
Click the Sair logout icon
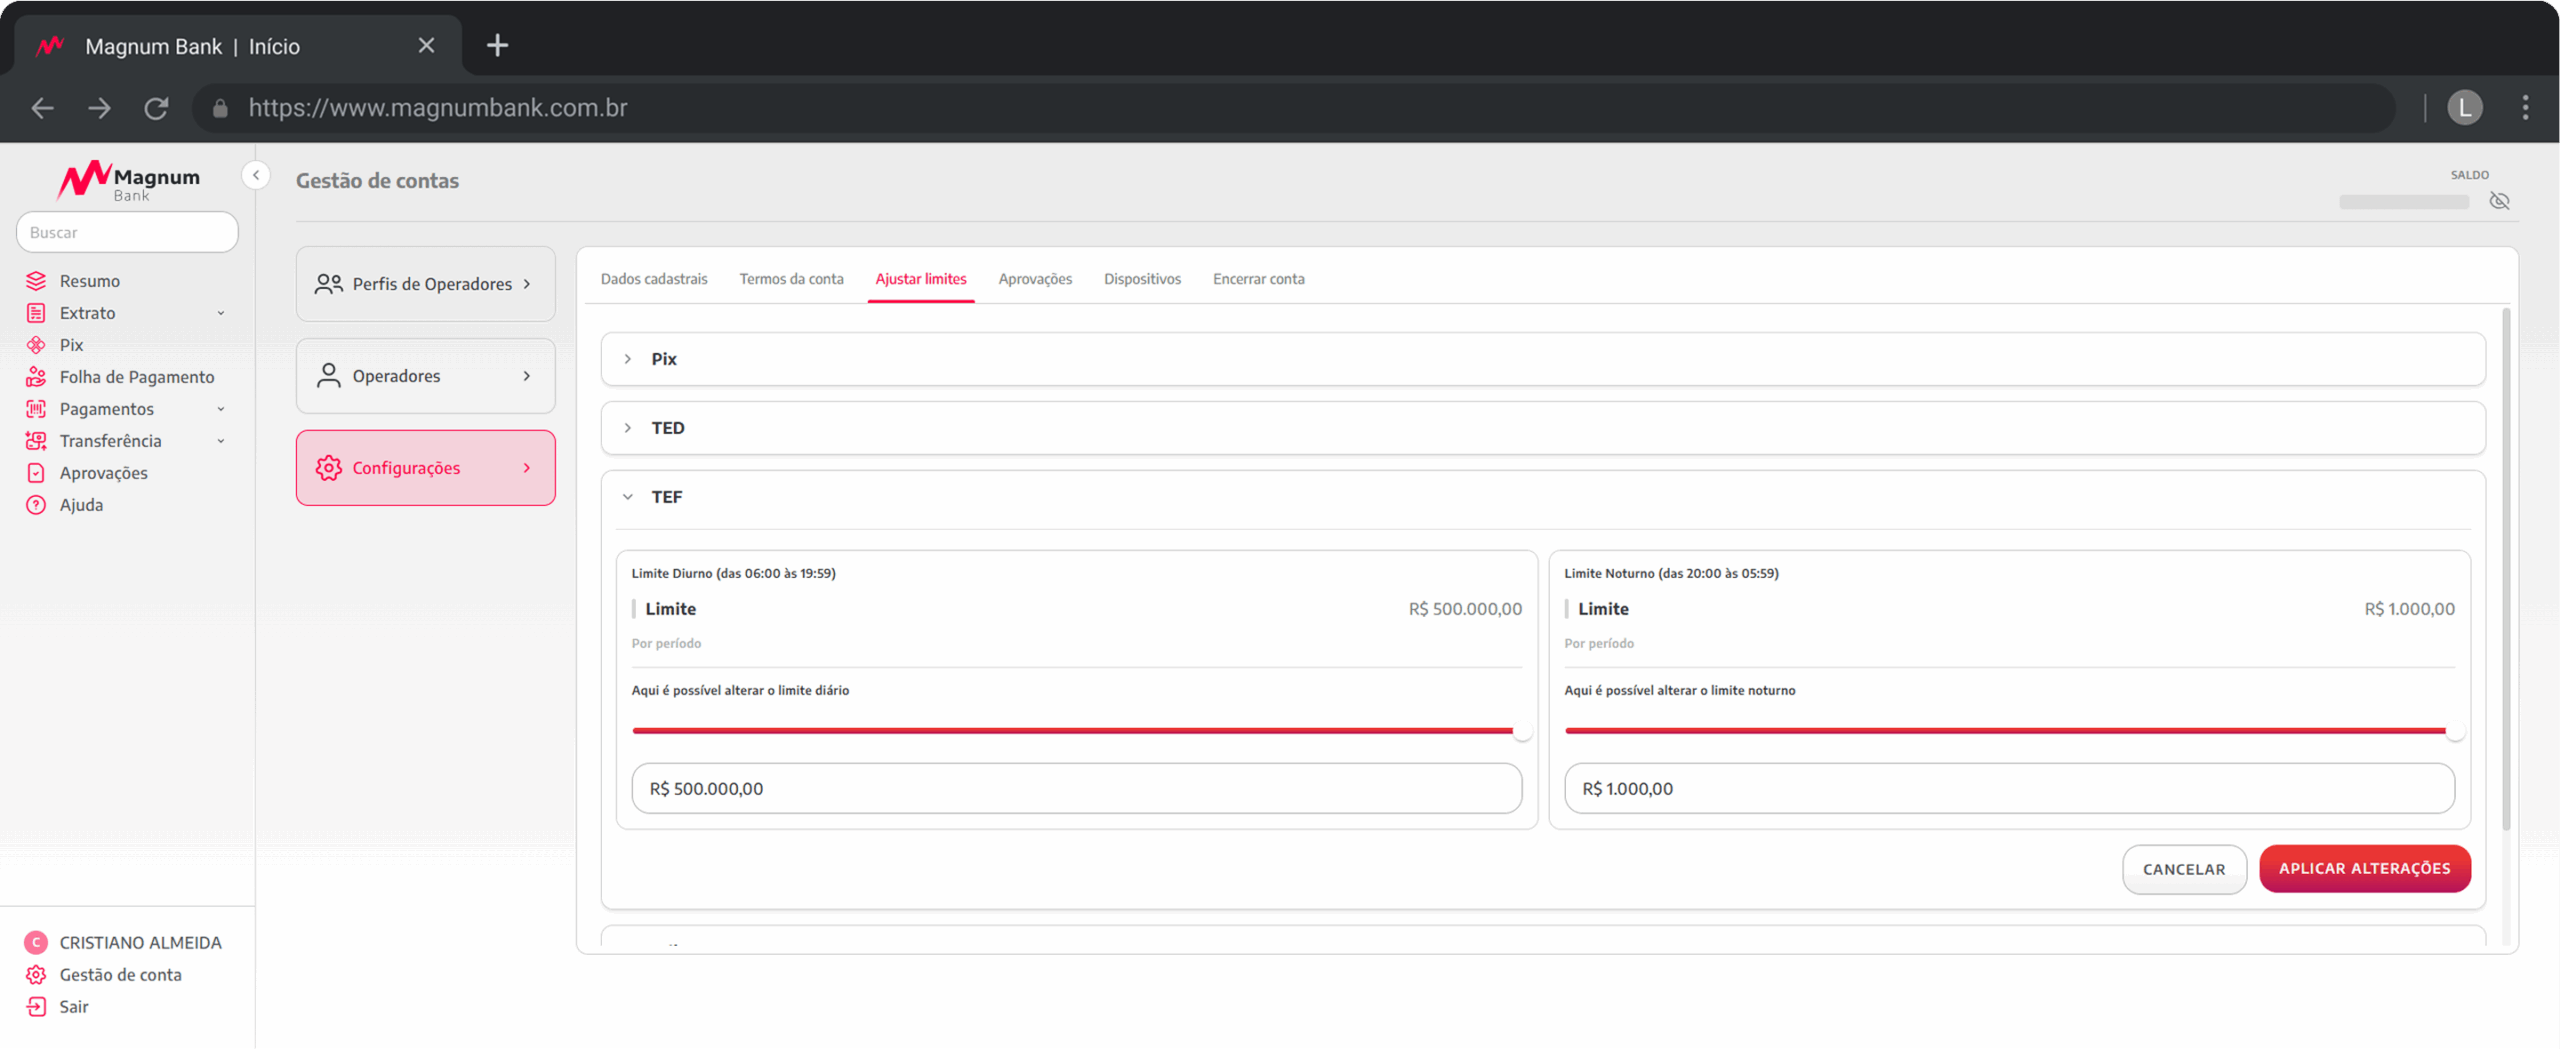36,1007
